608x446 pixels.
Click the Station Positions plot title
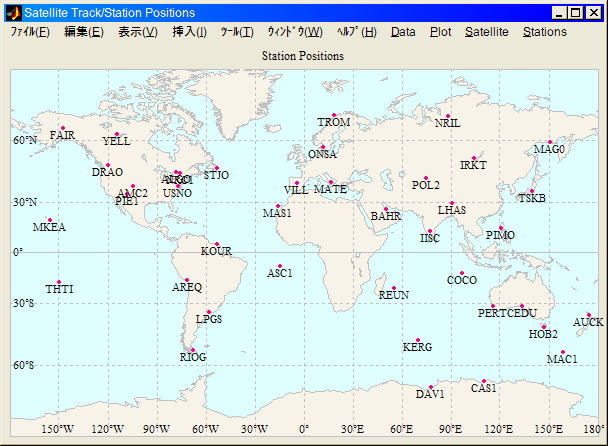(303, 56)
